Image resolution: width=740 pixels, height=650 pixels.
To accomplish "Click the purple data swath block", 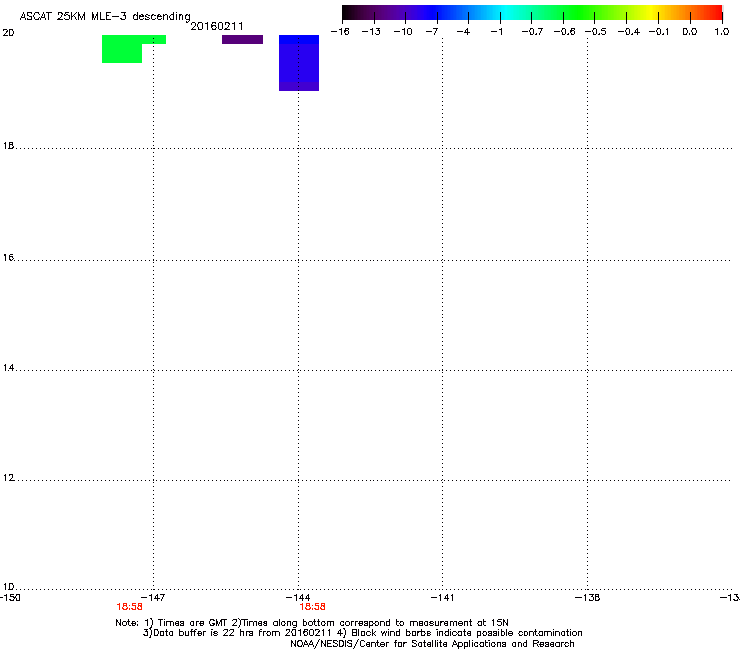I will tap(243, 39).
